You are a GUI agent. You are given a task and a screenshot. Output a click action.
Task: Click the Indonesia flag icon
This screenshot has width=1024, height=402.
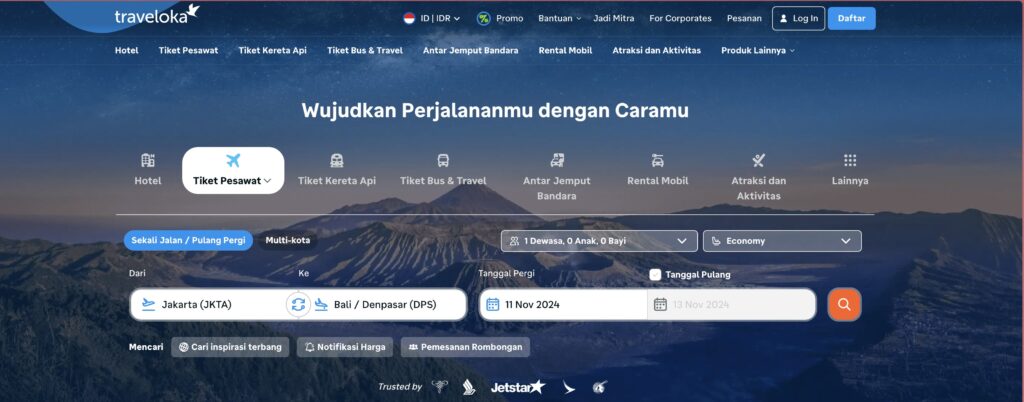click(409, 18)
